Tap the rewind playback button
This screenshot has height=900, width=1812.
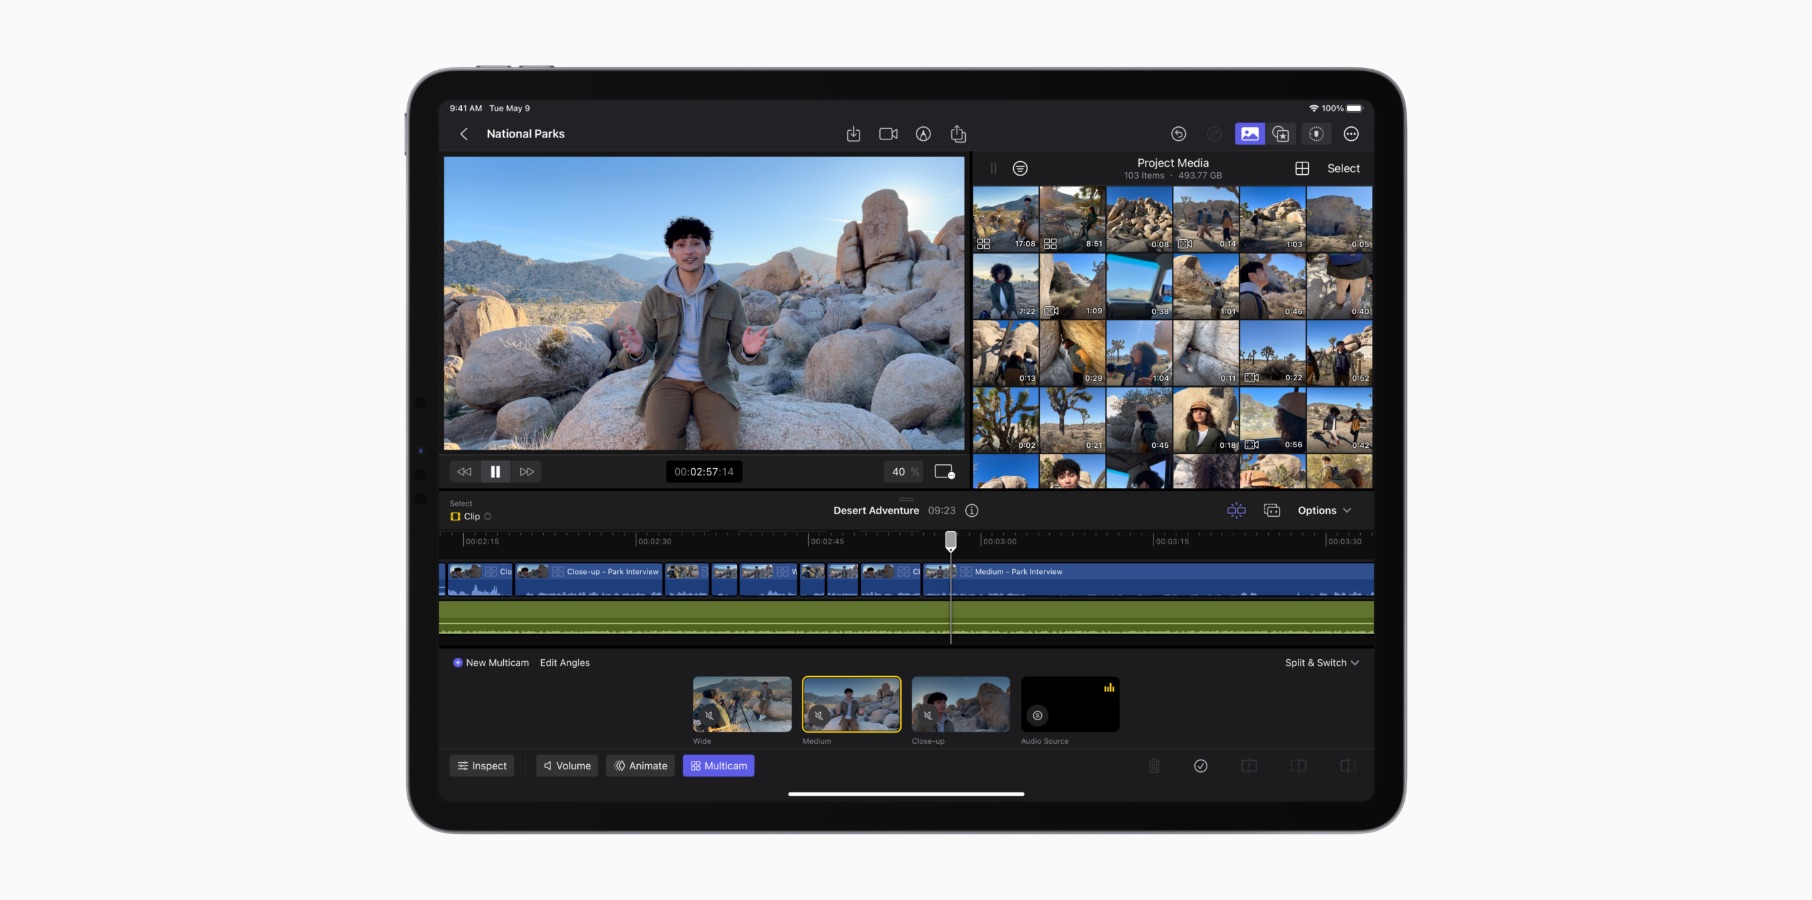[464, 472]
